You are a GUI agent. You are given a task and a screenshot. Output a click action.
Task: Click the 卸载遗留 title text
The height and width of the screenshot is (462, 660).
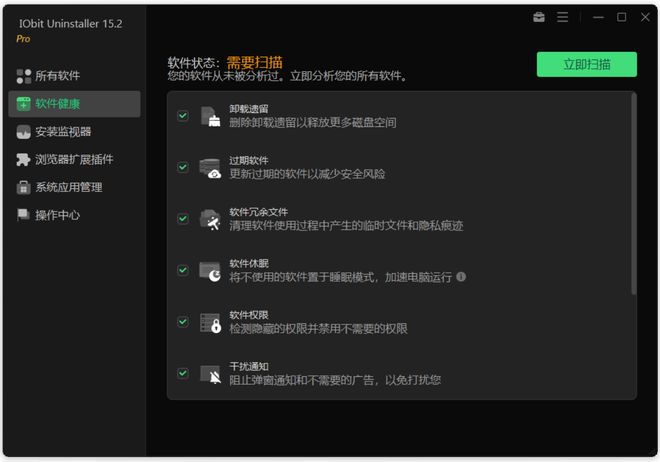tap(249, 109)
